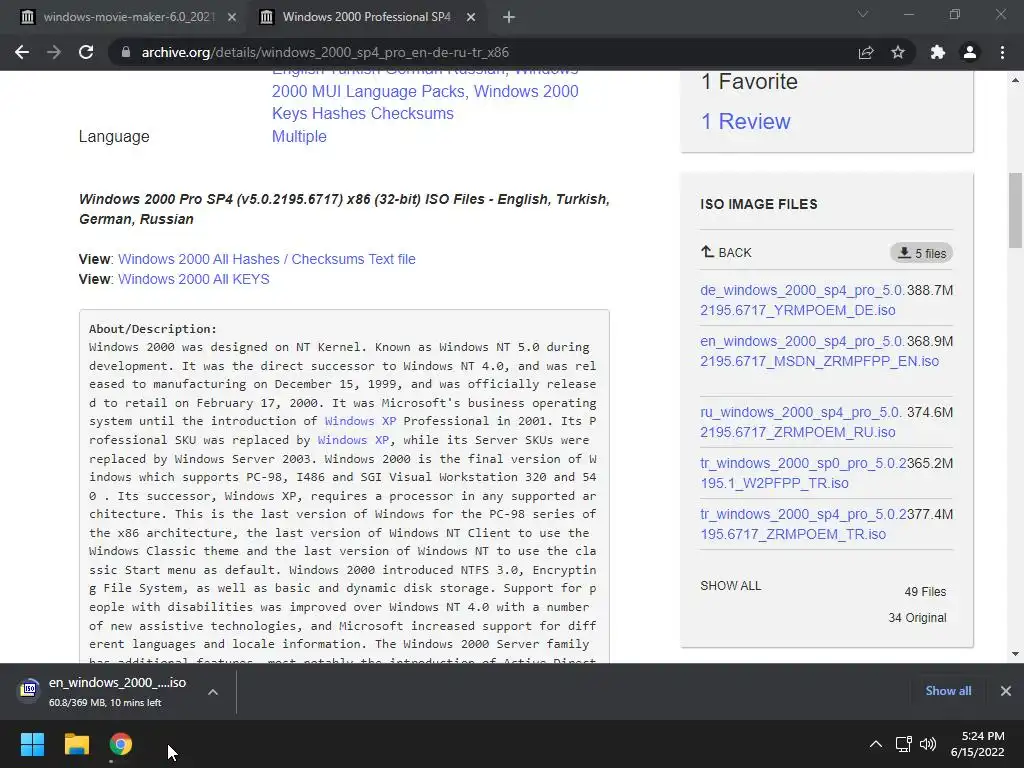Open the Windows Start menu
The image size is (1024, 768).
(32, 744)
